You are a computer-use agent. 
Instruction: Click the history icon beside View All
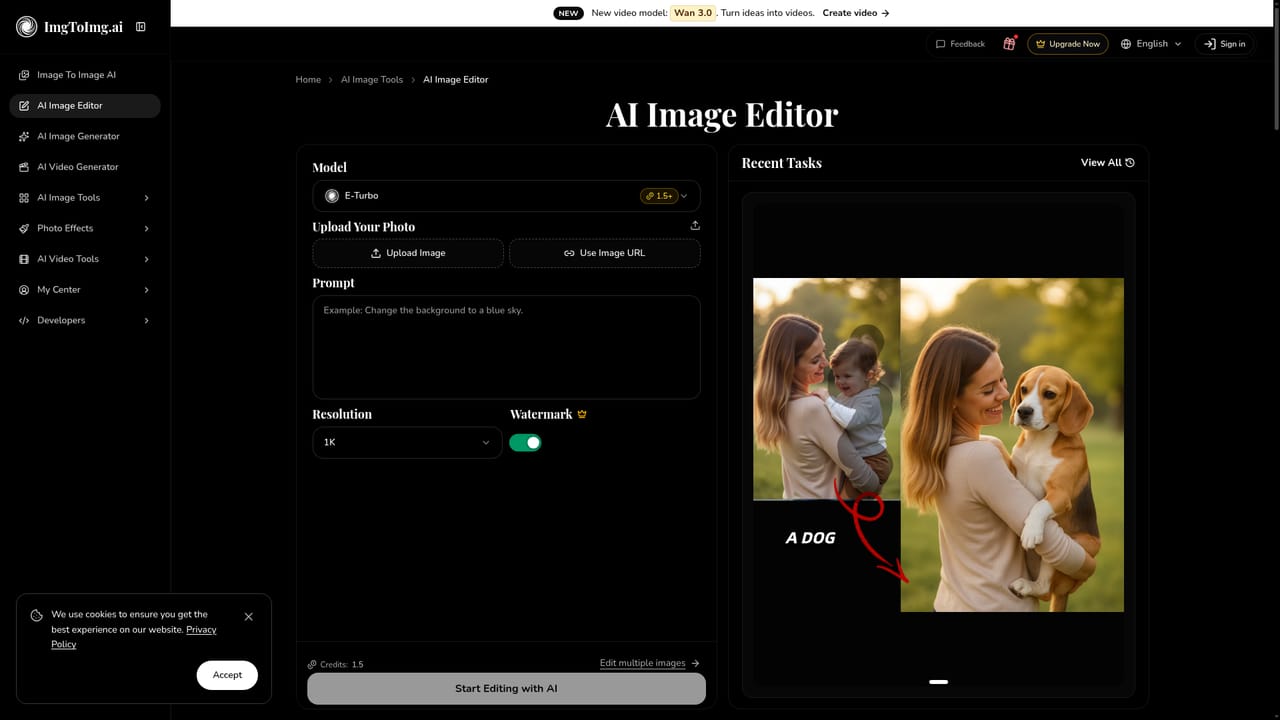point(1130,163)
